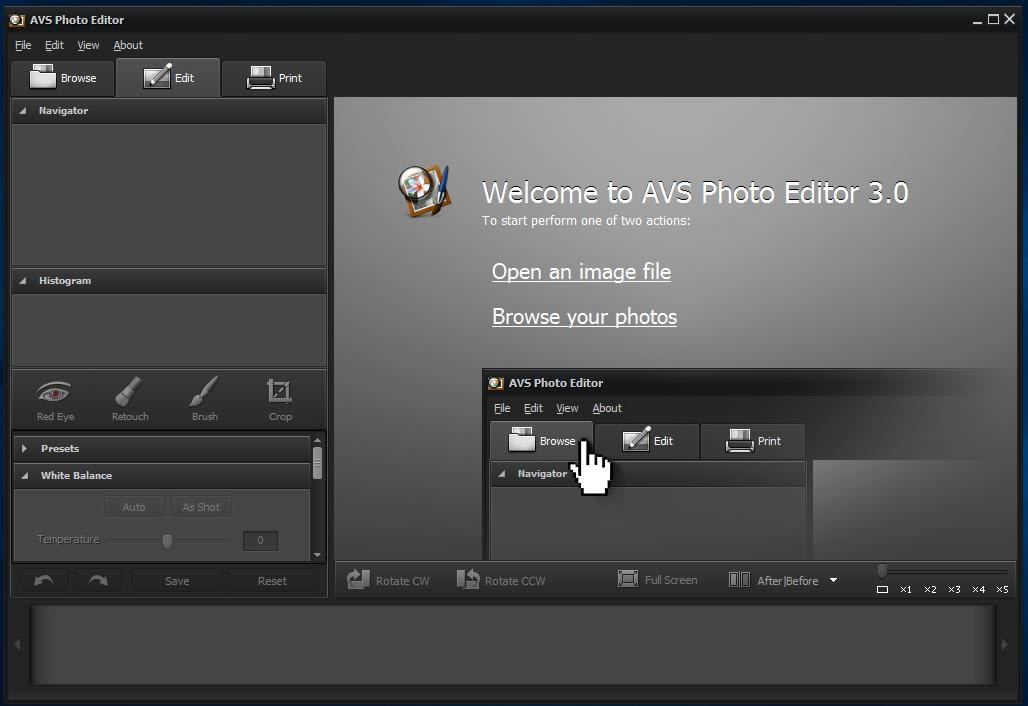Click the Rotate CW button
Screen dimensions: 1028x706
[388, 580]
